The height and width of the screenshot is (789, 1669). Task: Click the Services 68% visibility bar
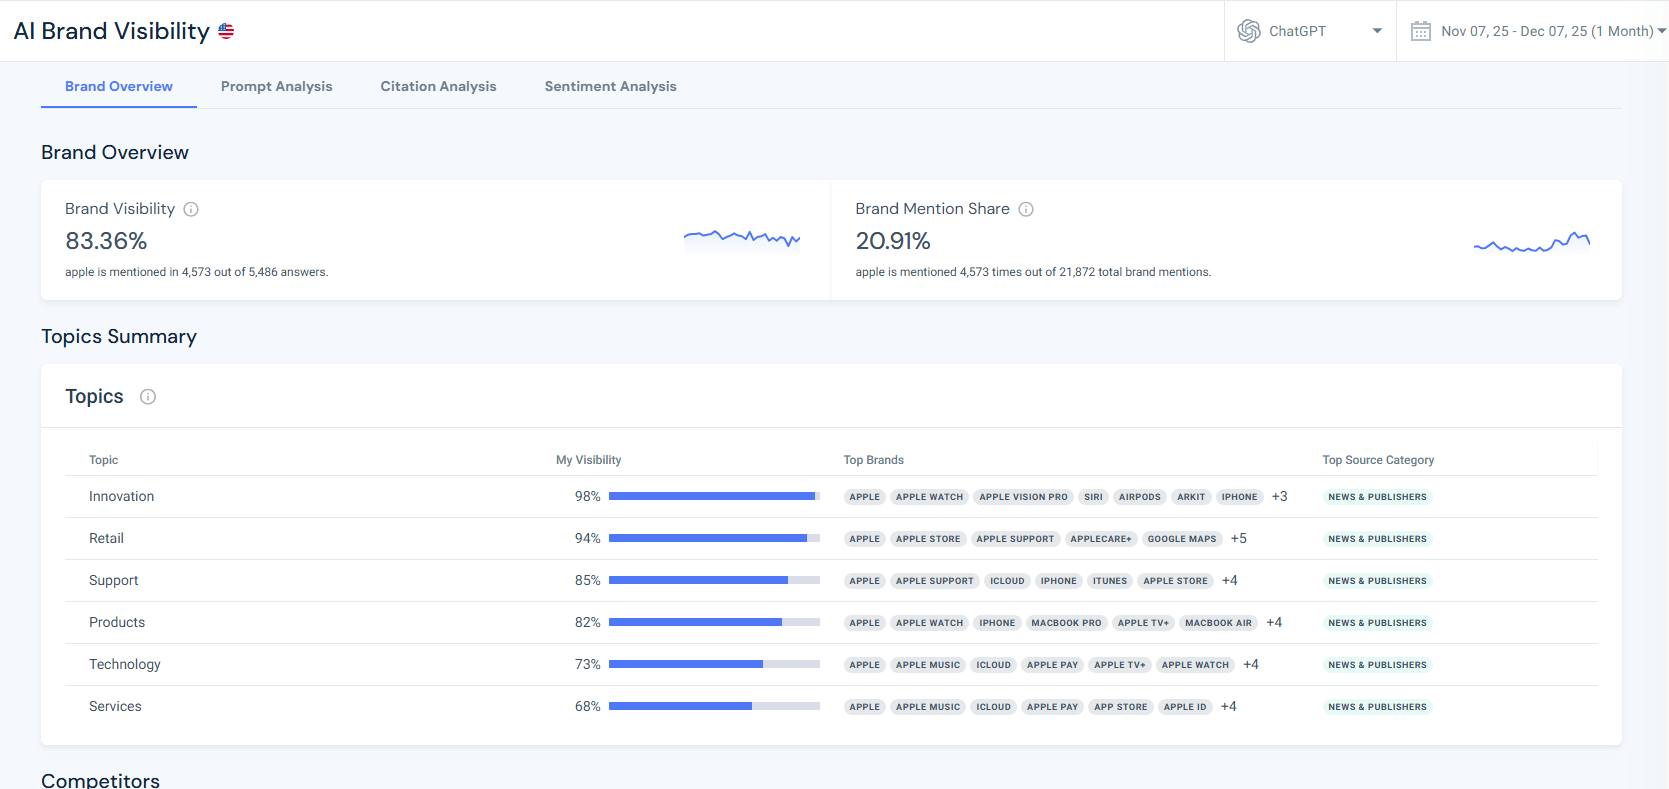point(714,706)
